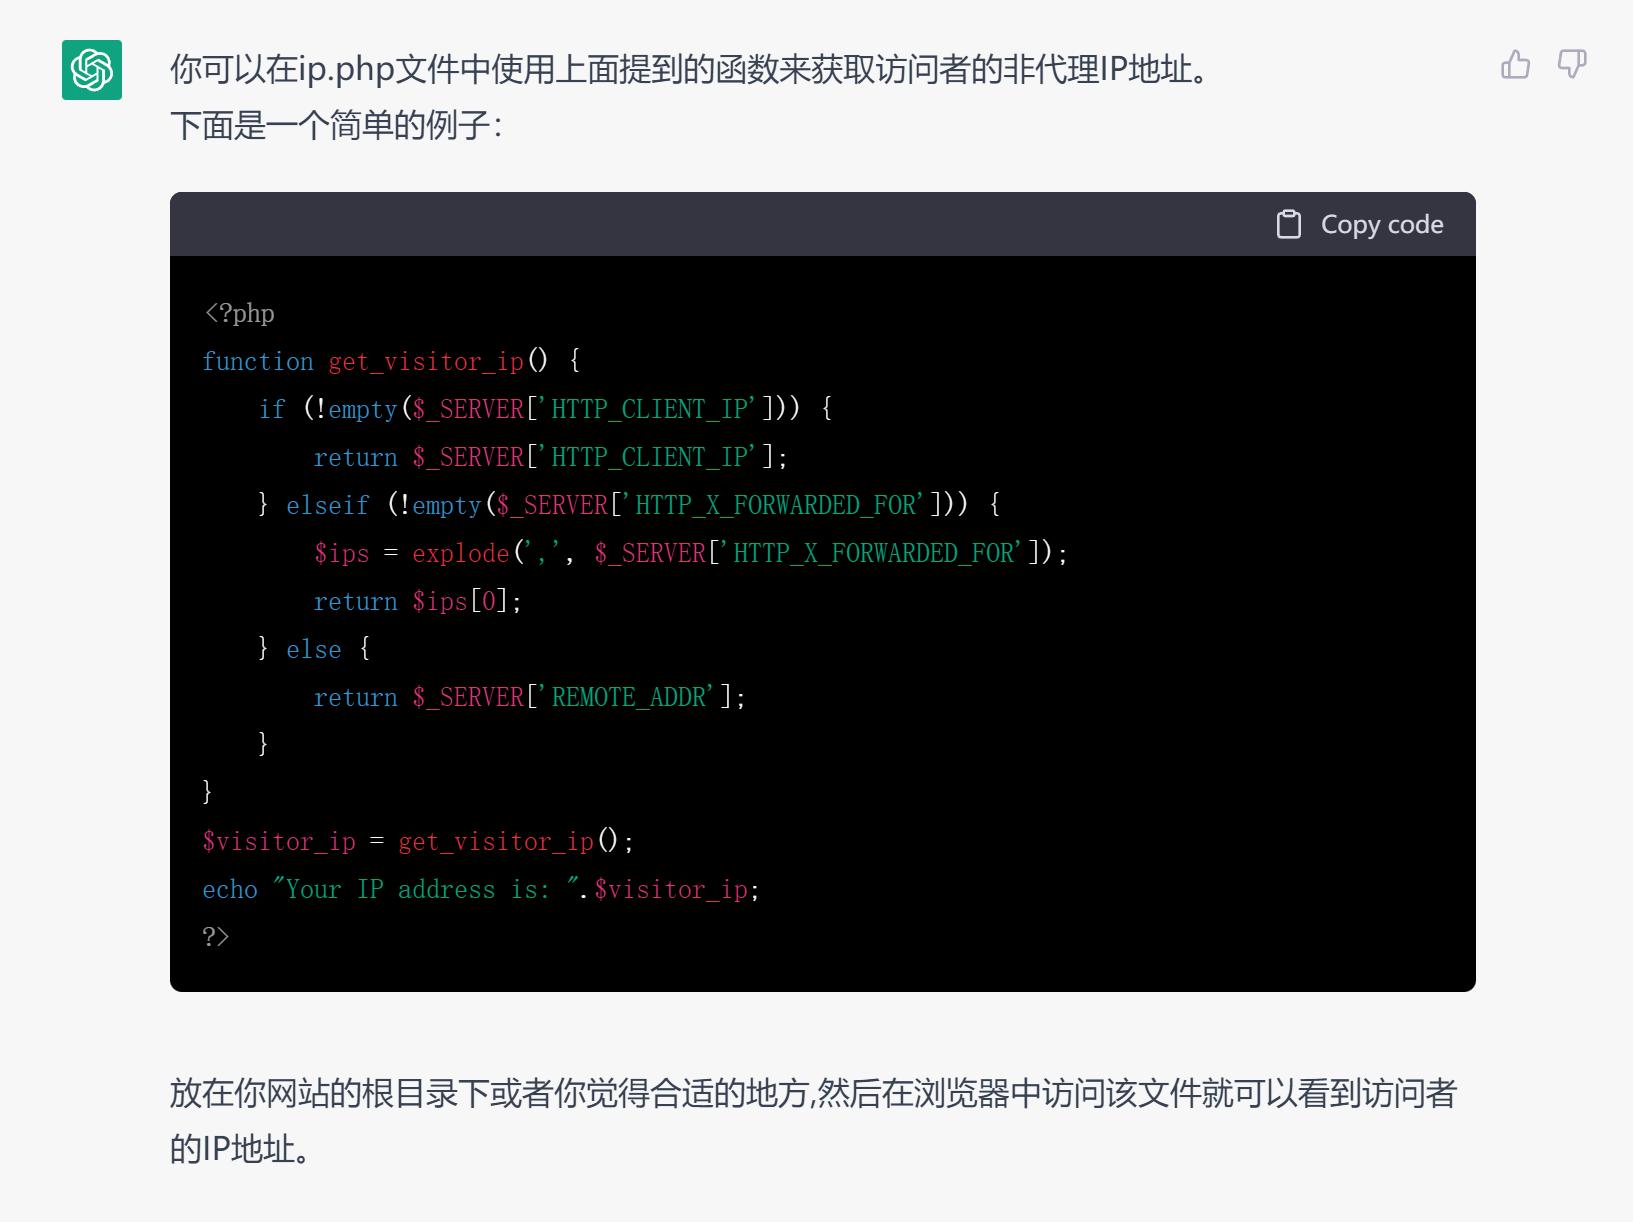Dislike the response with thumbs down
Viewport: 1633px width, 1222px height.
(x=1572, y=65)
